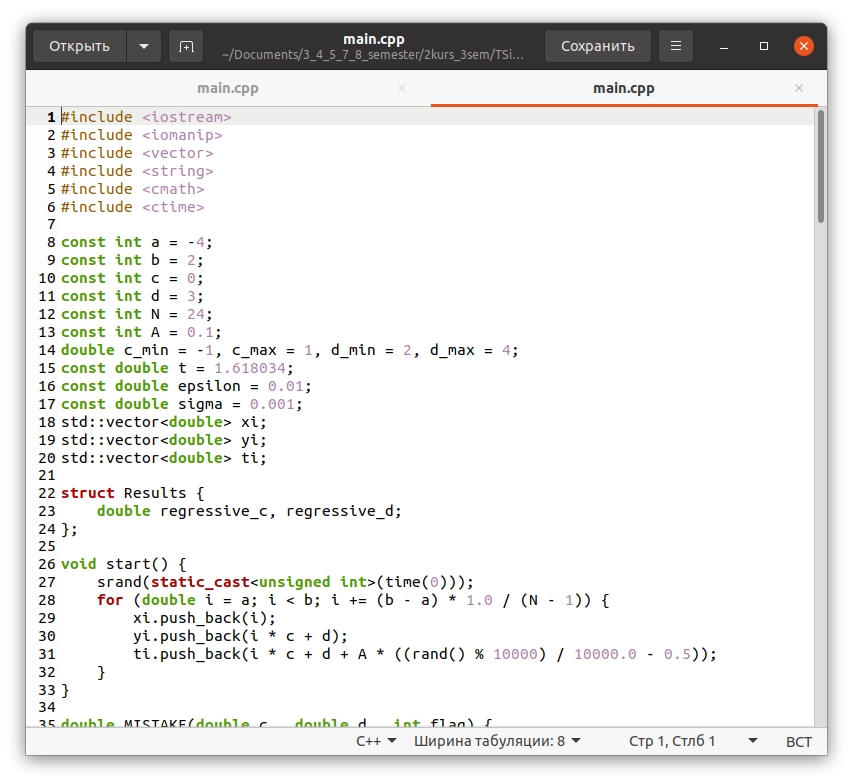Open the hamburger menu in the header bar
This screenshot has height=784, width=853.
point(676,46)
